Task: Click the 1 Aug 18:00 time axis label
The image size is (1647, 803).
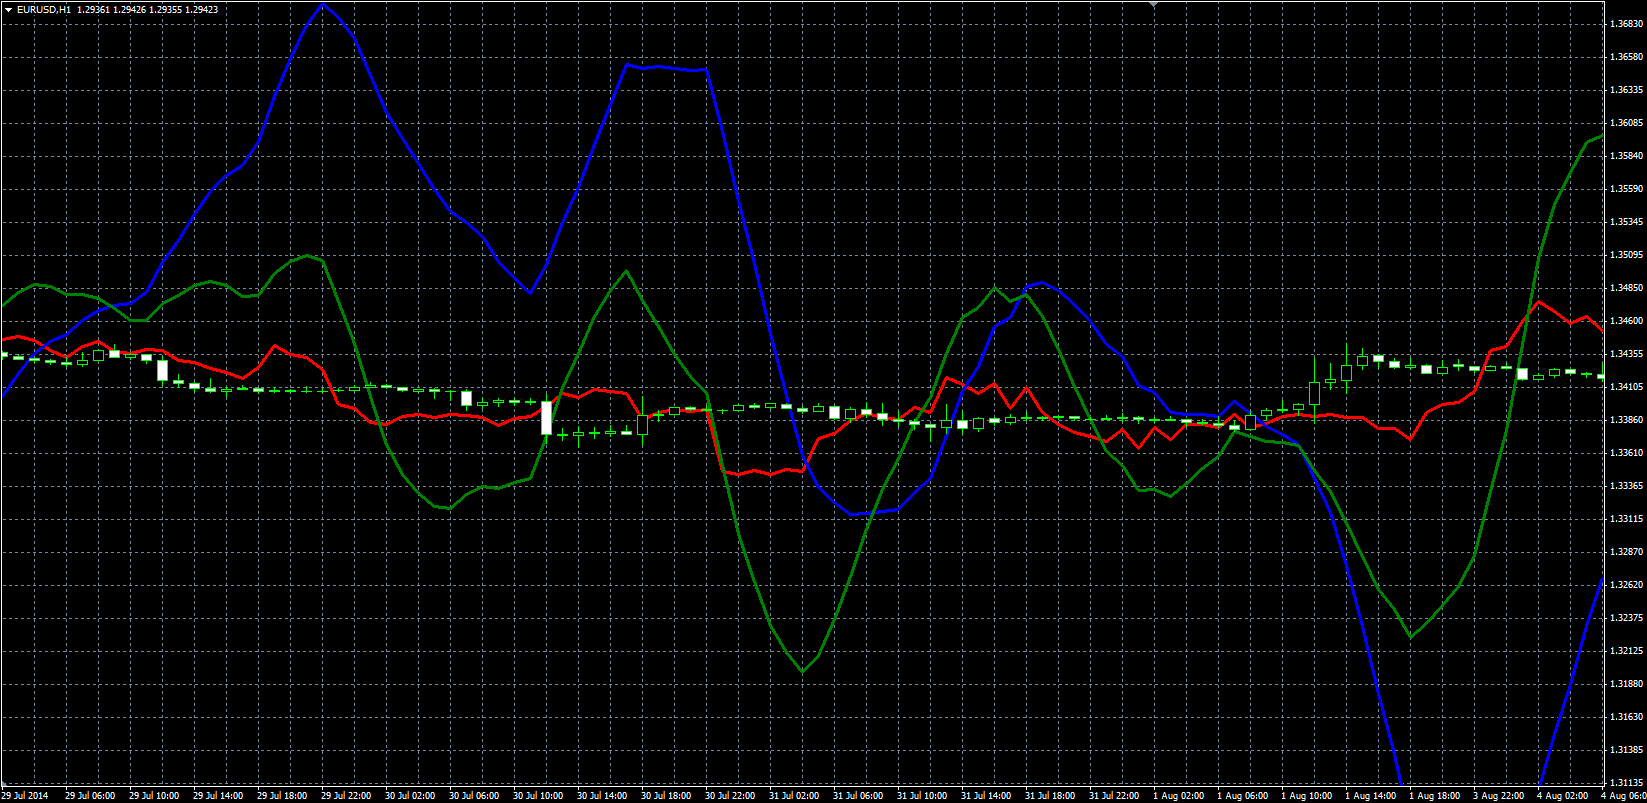Action: point(1434,796)
